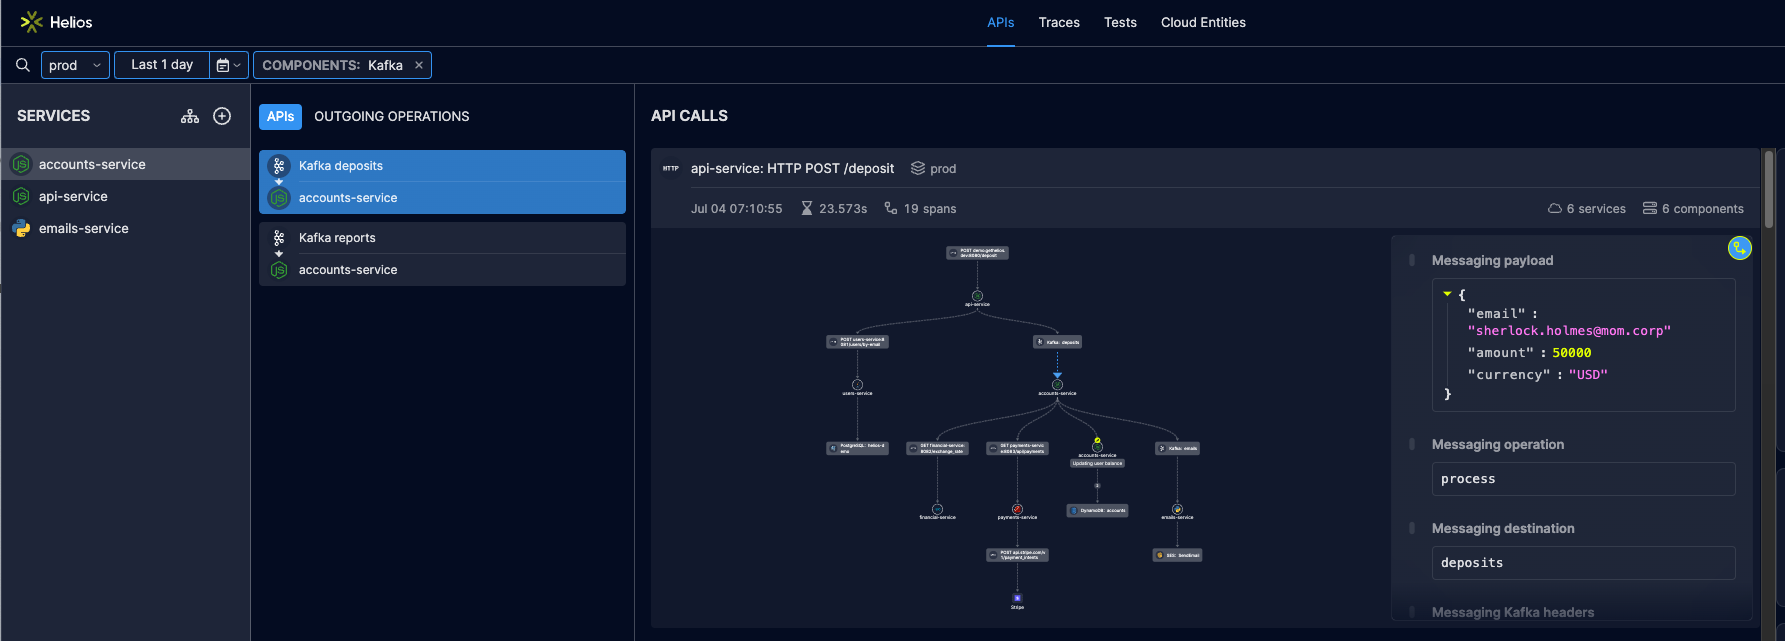Select the SES SendEmail span node

click(1177, 555)
